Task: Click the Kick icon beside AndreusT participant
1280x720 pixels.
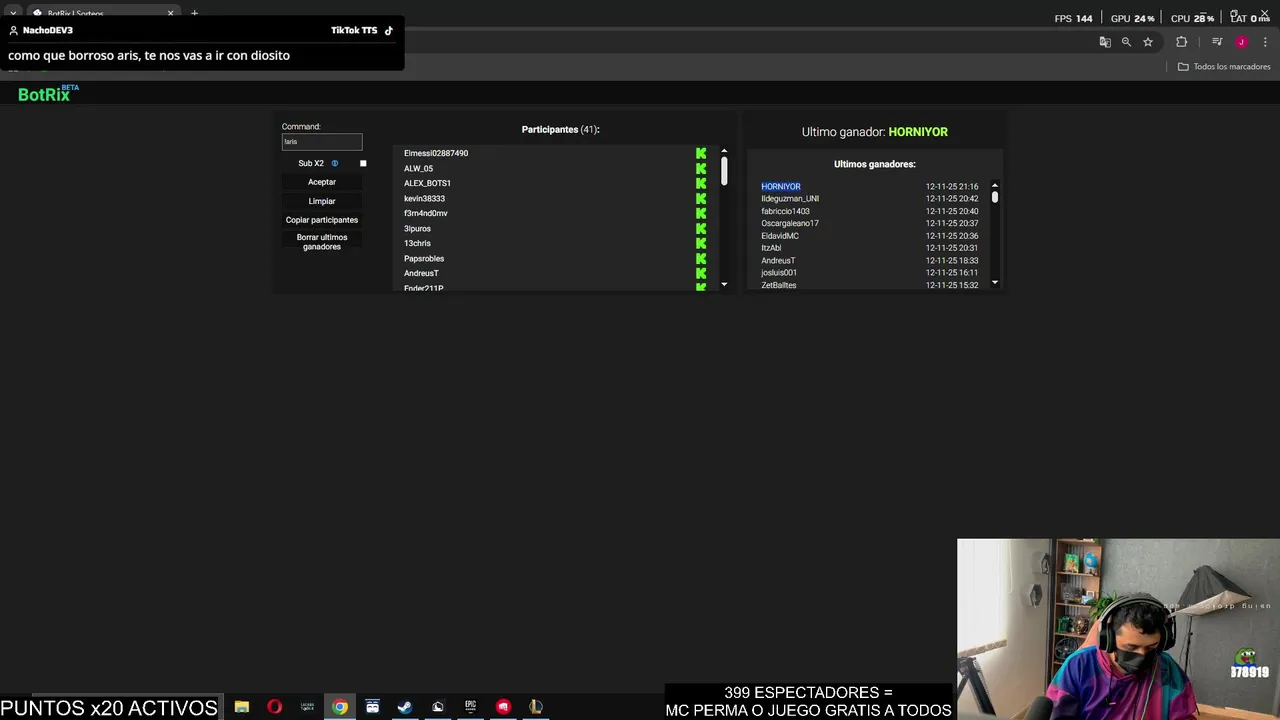Action: [x=701, y=273]
